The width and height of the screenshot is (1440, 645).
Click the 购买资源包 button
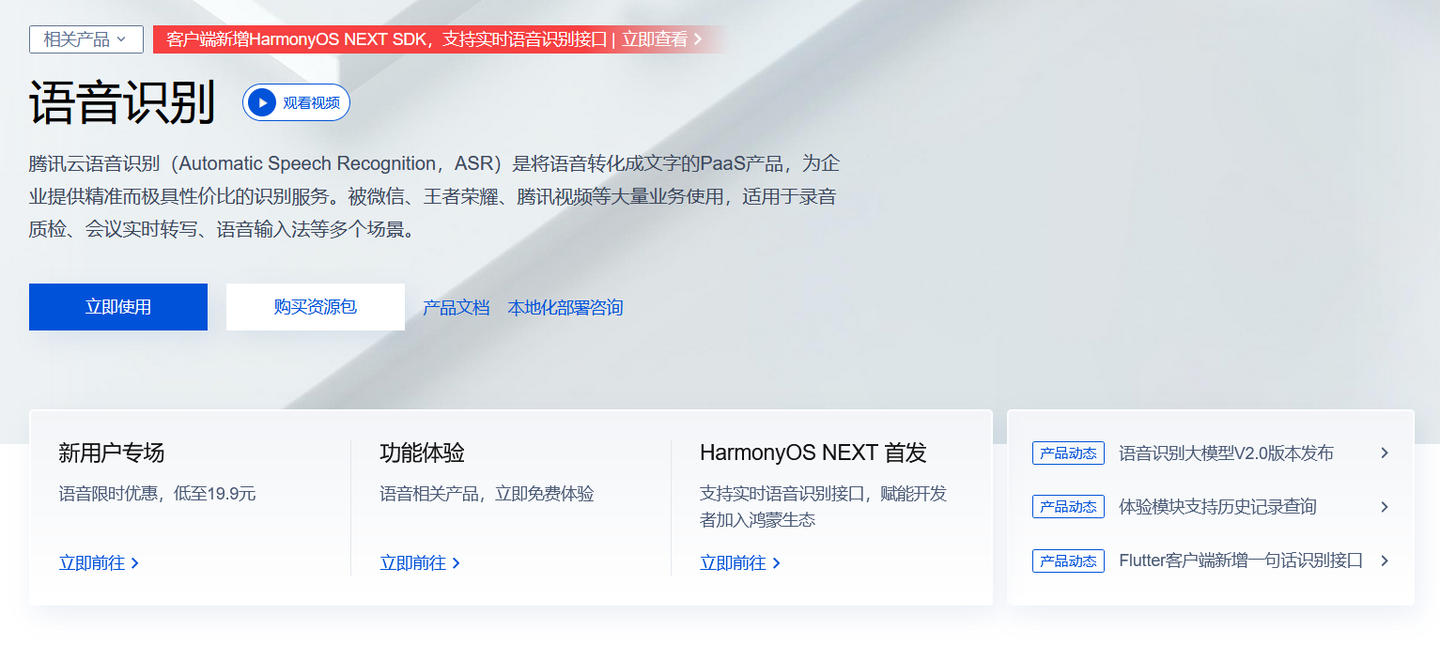point(315,307)
